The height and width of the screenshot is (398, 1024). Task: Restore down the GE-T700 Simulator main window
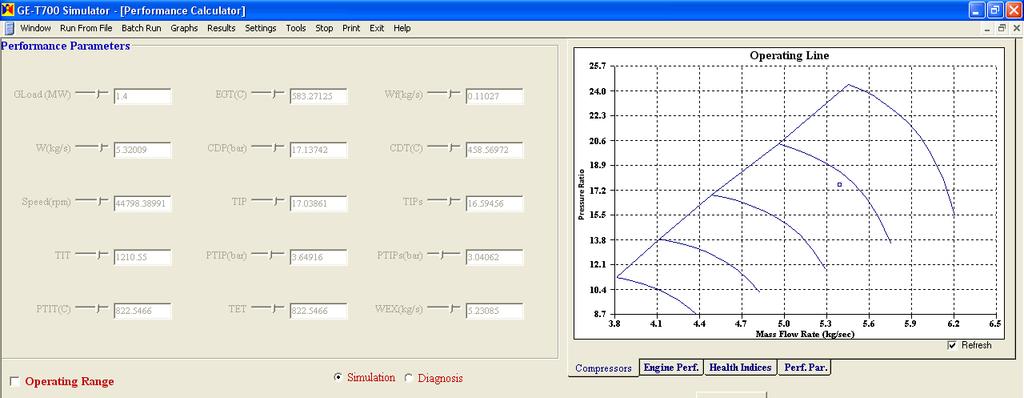coord(995,10)
